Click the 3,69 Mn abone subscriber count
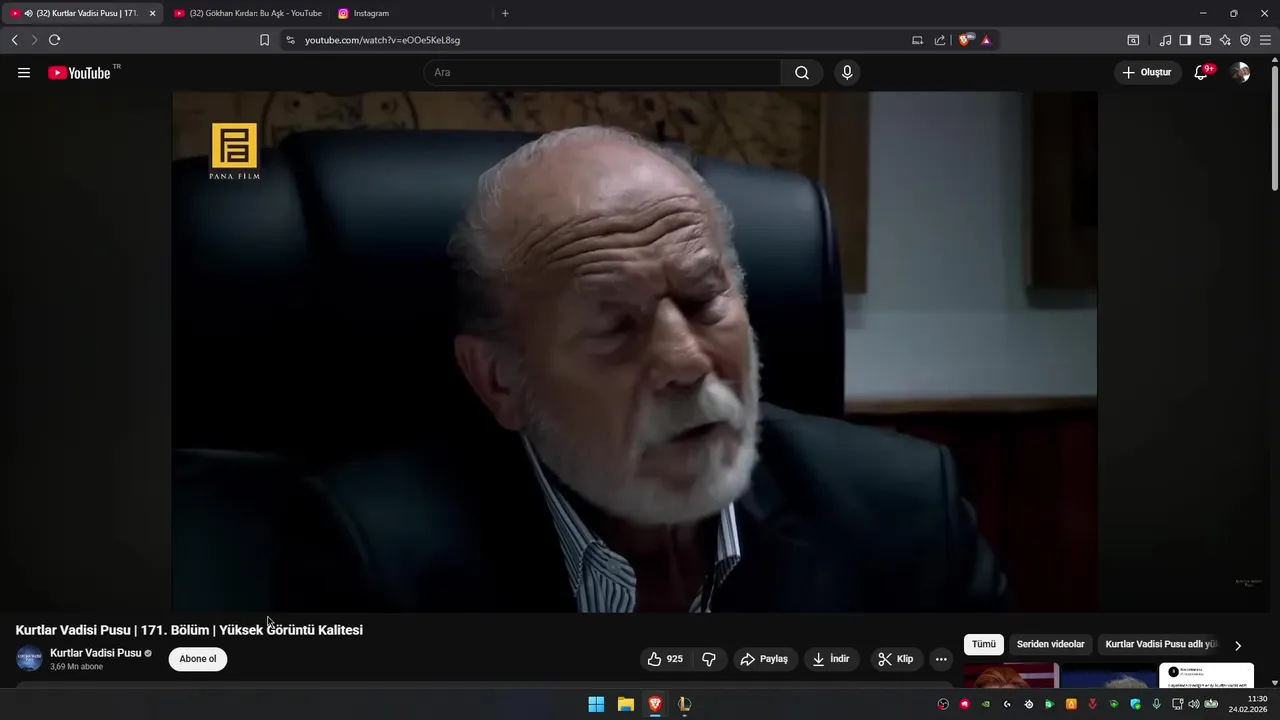 (77, 667)
